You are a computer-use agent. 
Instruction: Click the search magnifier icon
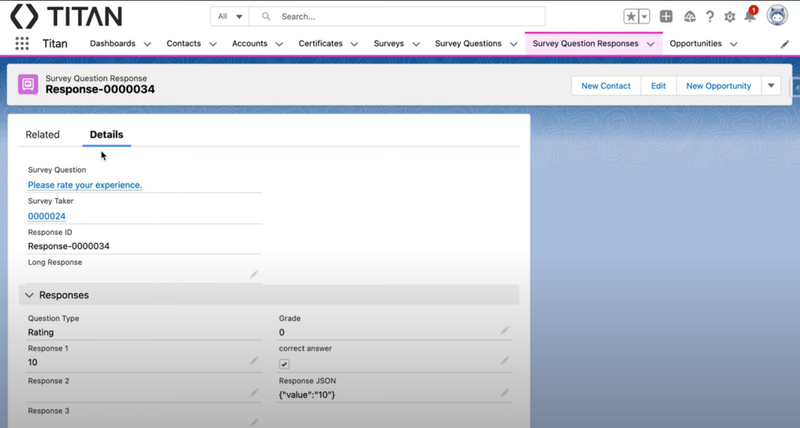point(266,16)
